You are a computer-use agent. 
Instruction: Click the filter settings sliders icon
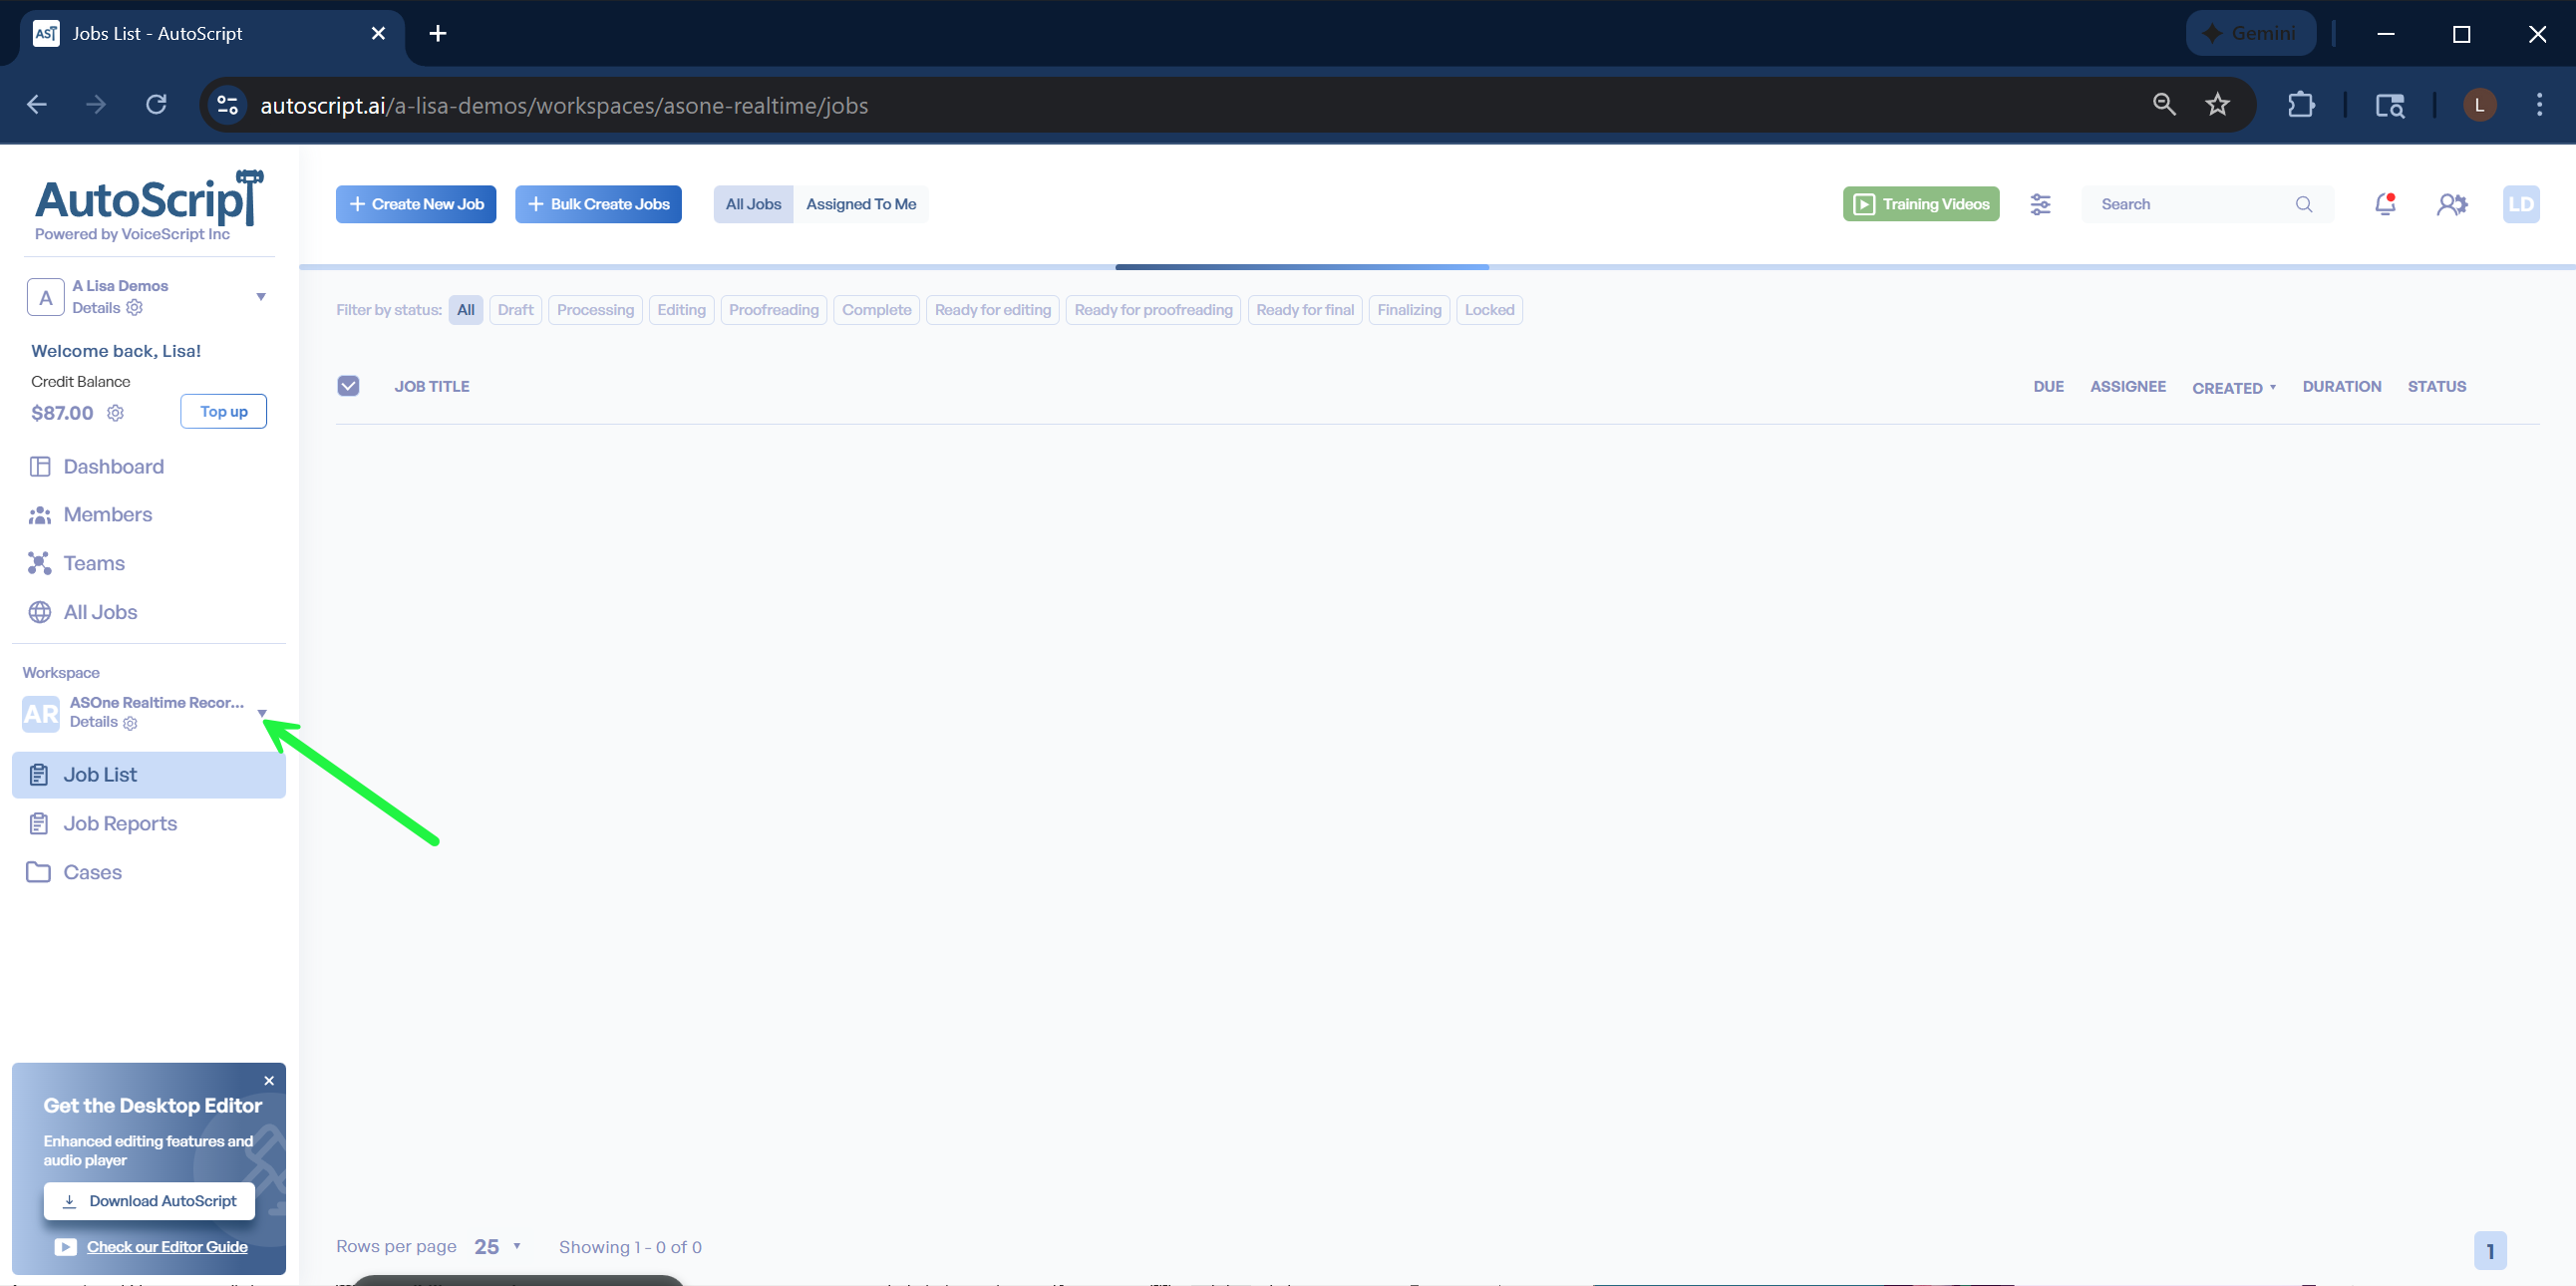tap(2040, 204)
